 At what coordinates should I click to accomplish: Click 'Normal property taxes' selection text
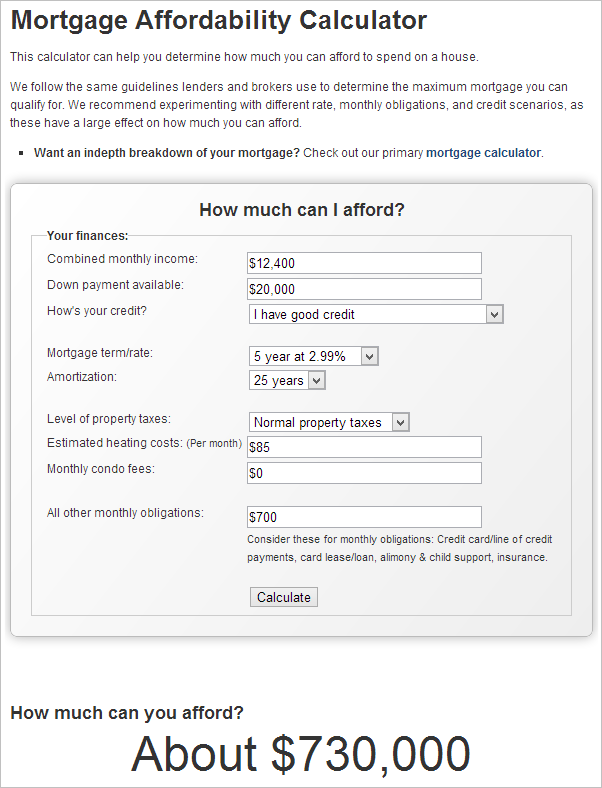tap(318, 422)
